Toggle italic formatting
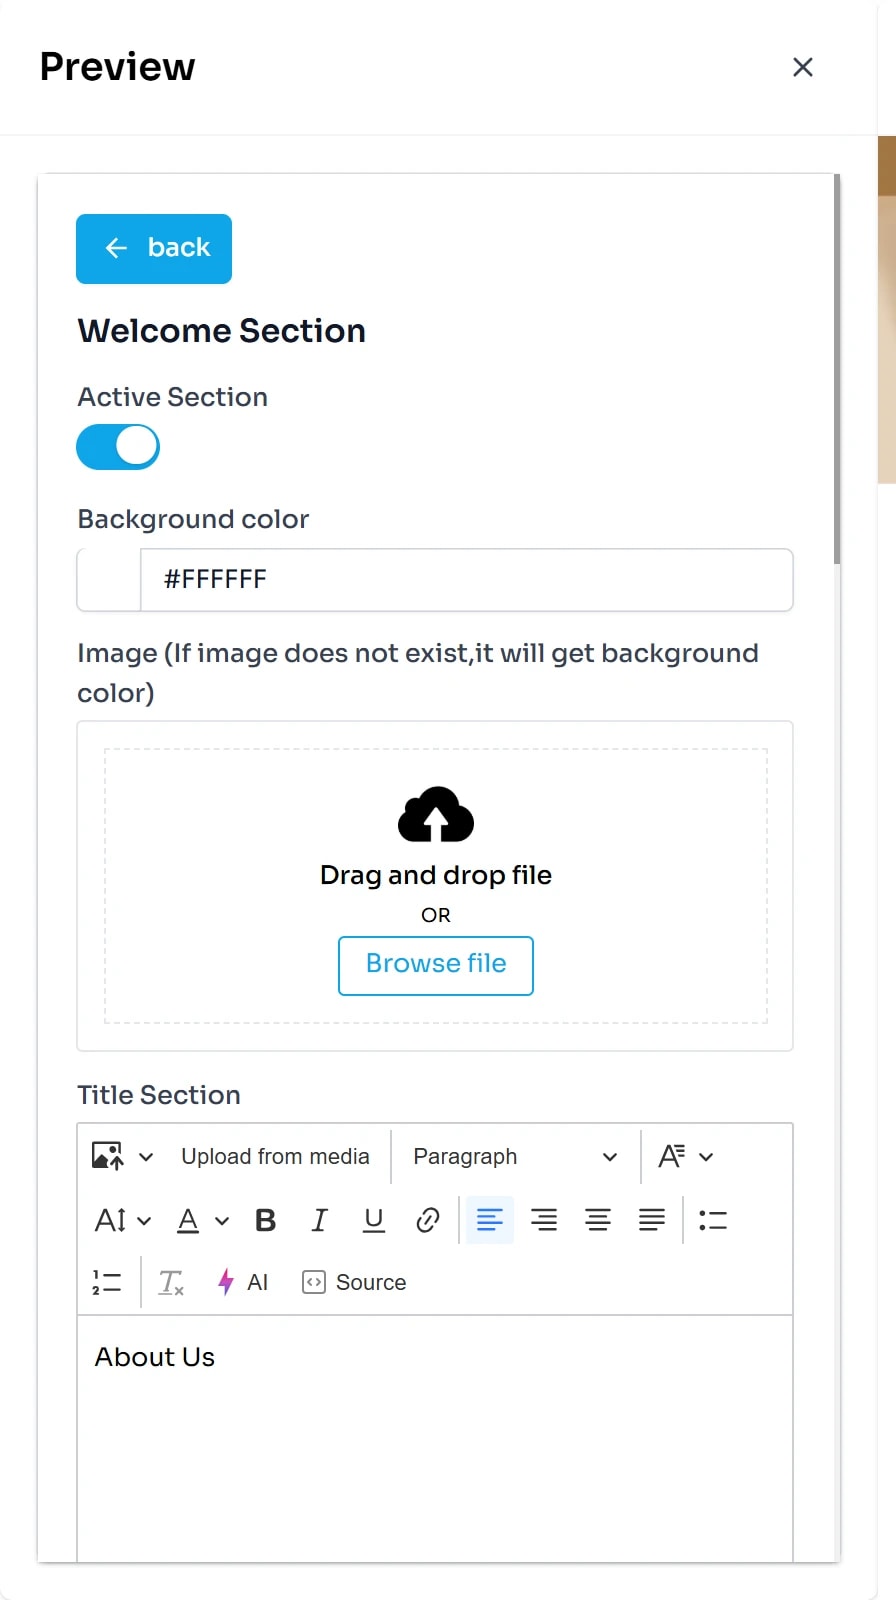896x1600 pixels. (319, 1220)
